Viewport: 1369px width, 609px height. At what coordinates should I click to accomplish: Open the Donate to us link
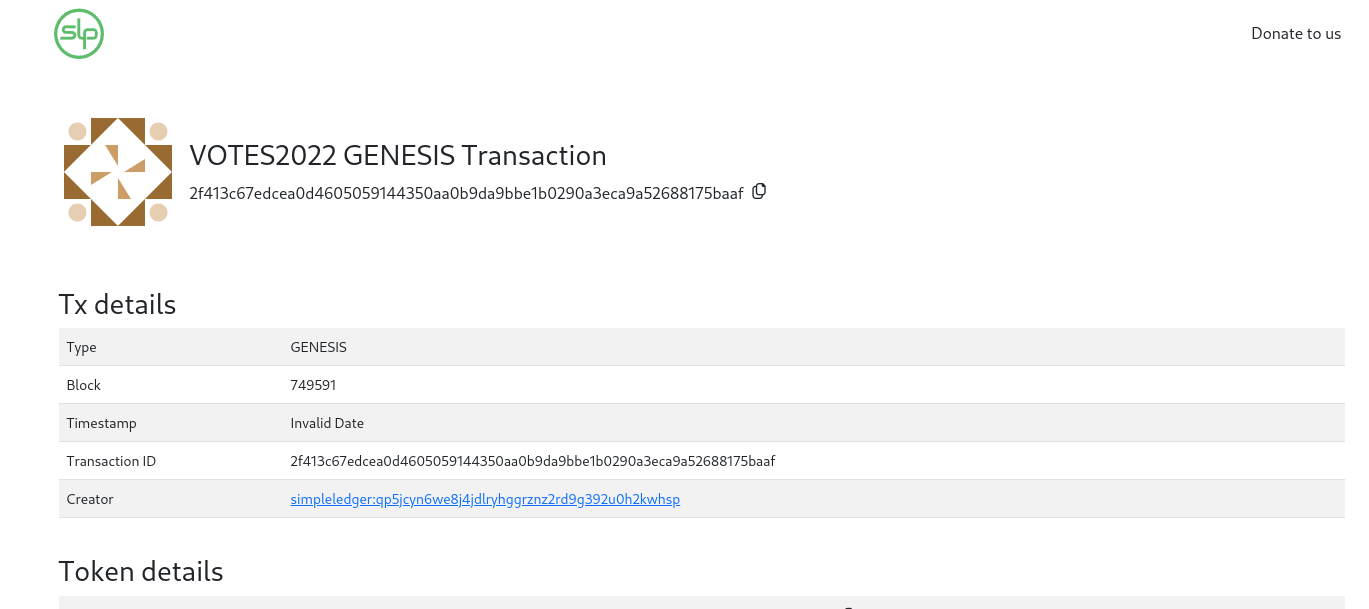tap(1296, 33)
